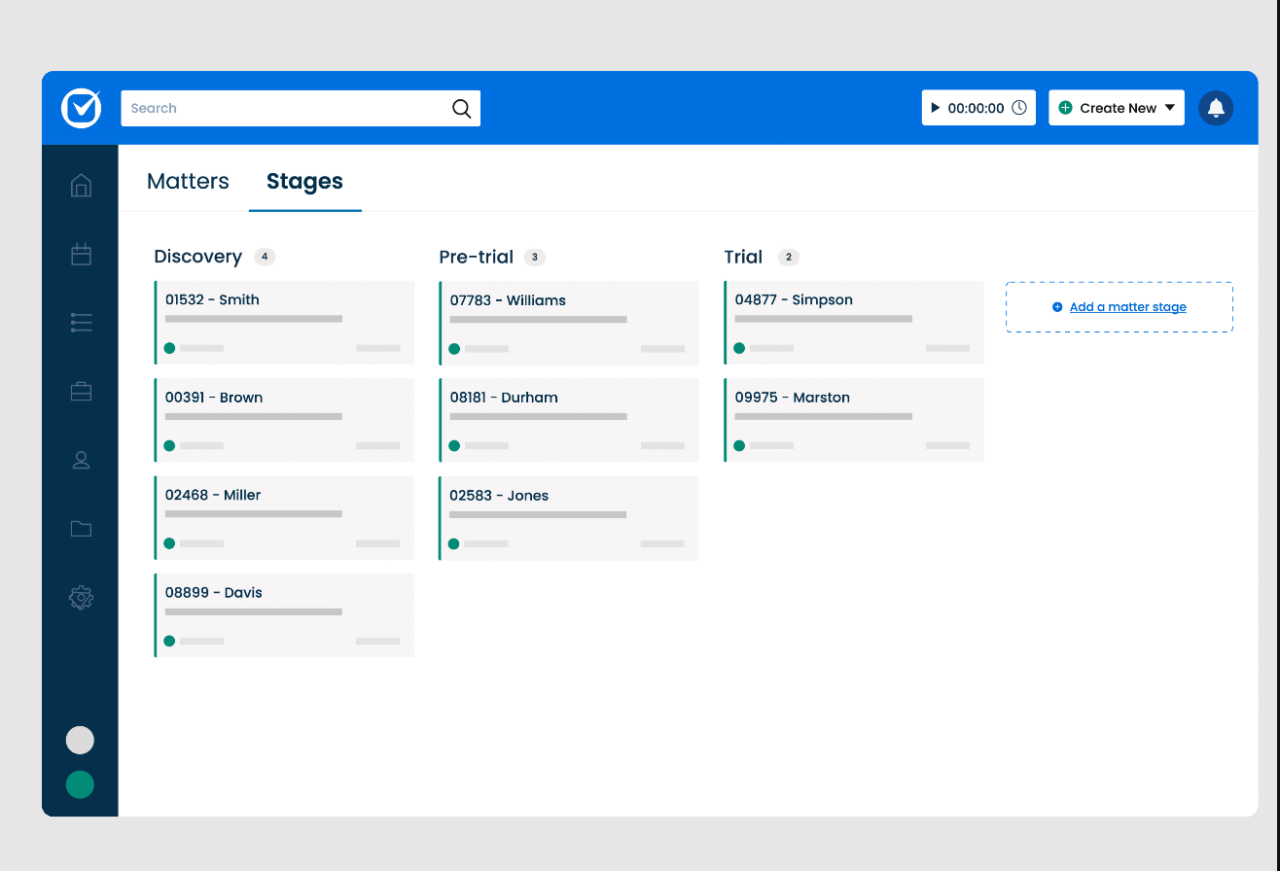Start the timer play button
The width and height of the screenshot is (1280, 871).
pyautogui.click(x=935, y=108)
